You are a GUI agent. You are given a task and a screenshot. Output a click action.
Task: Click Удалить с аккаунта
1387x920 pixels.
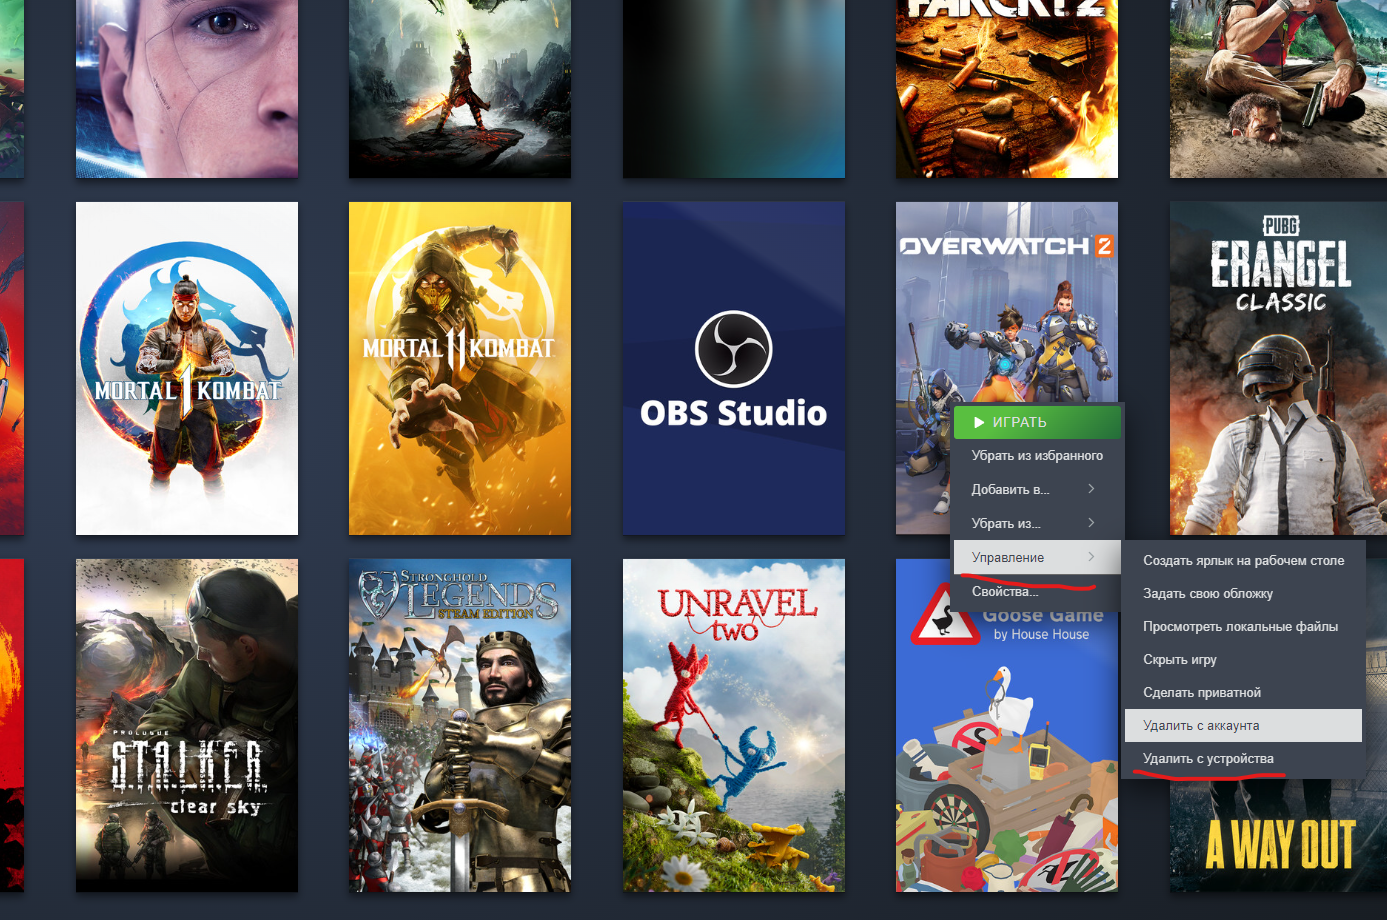(1243, 726)
